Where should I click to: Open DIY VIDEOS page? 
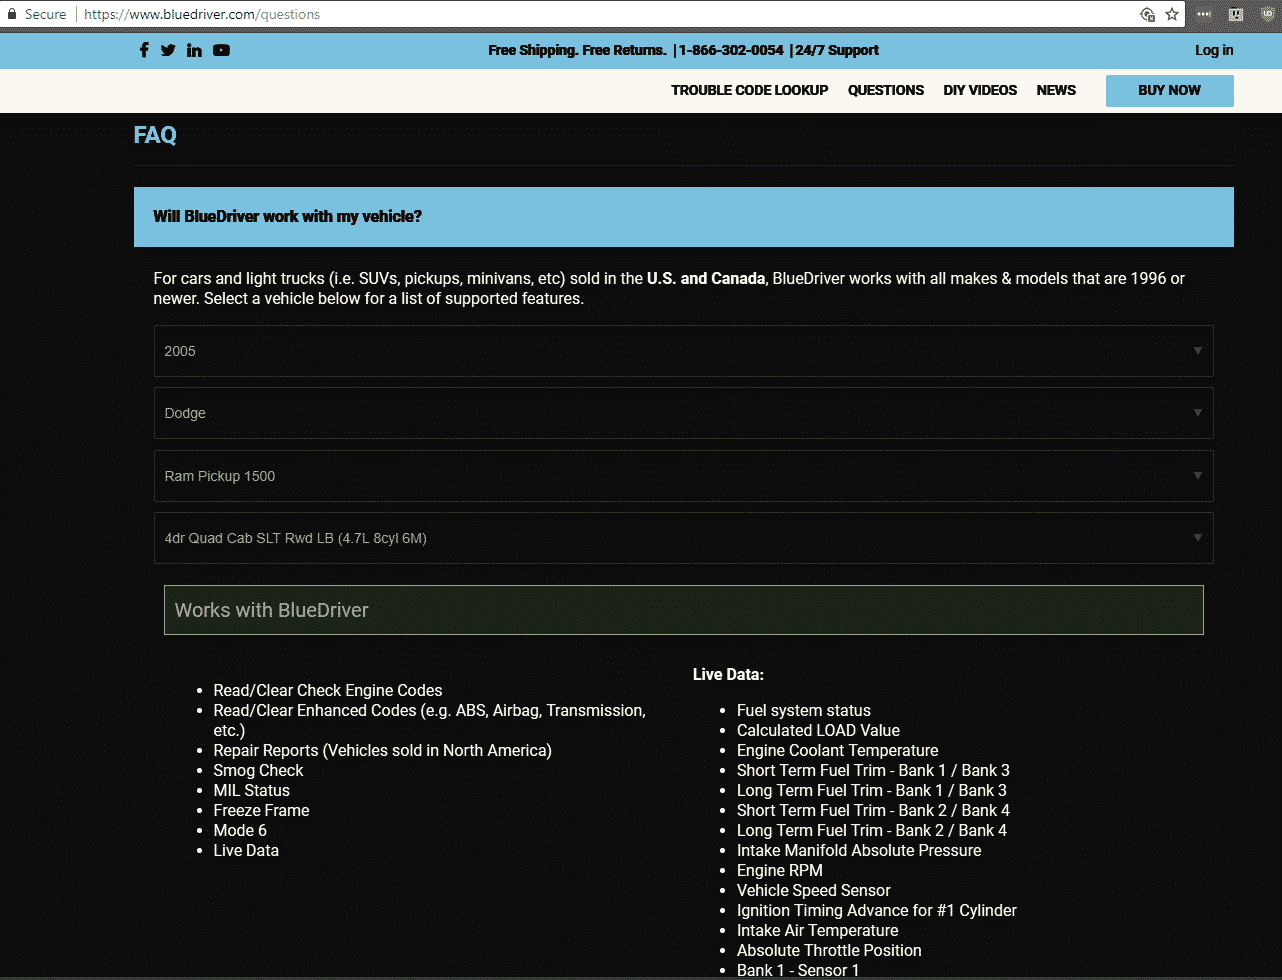pos(980,90)
